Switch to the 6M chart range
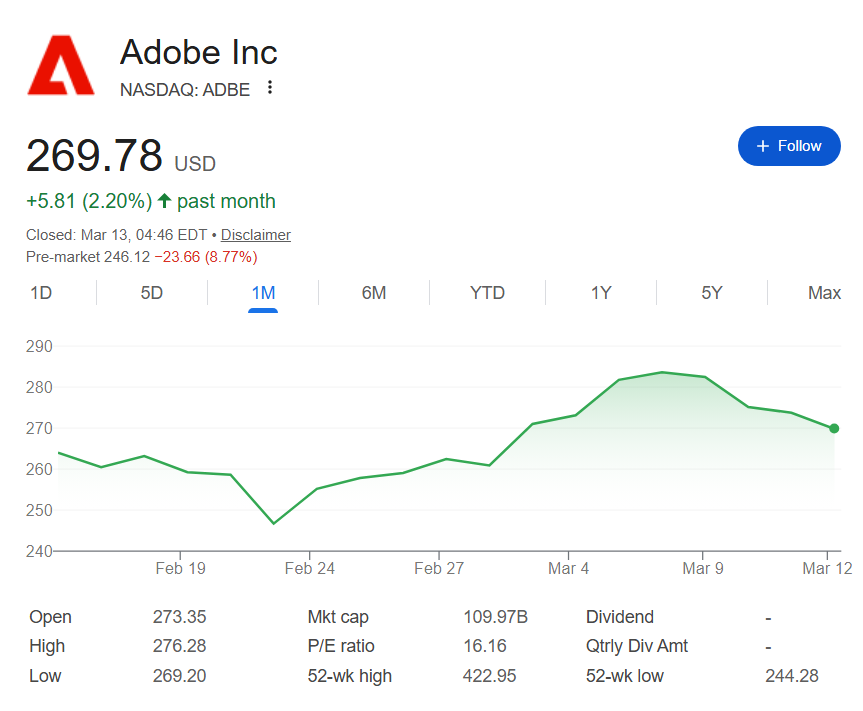This screenshot has height=711, width=863. click(x=373, y=293)
